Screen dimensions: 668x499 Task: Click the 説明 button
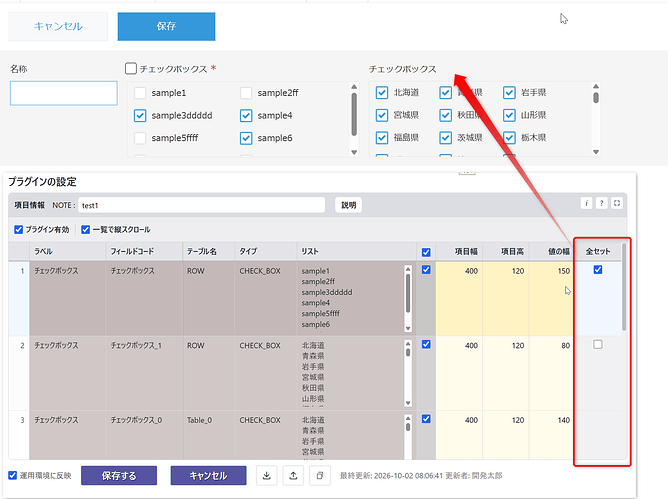pyautogui.click(x=348, y=205)
